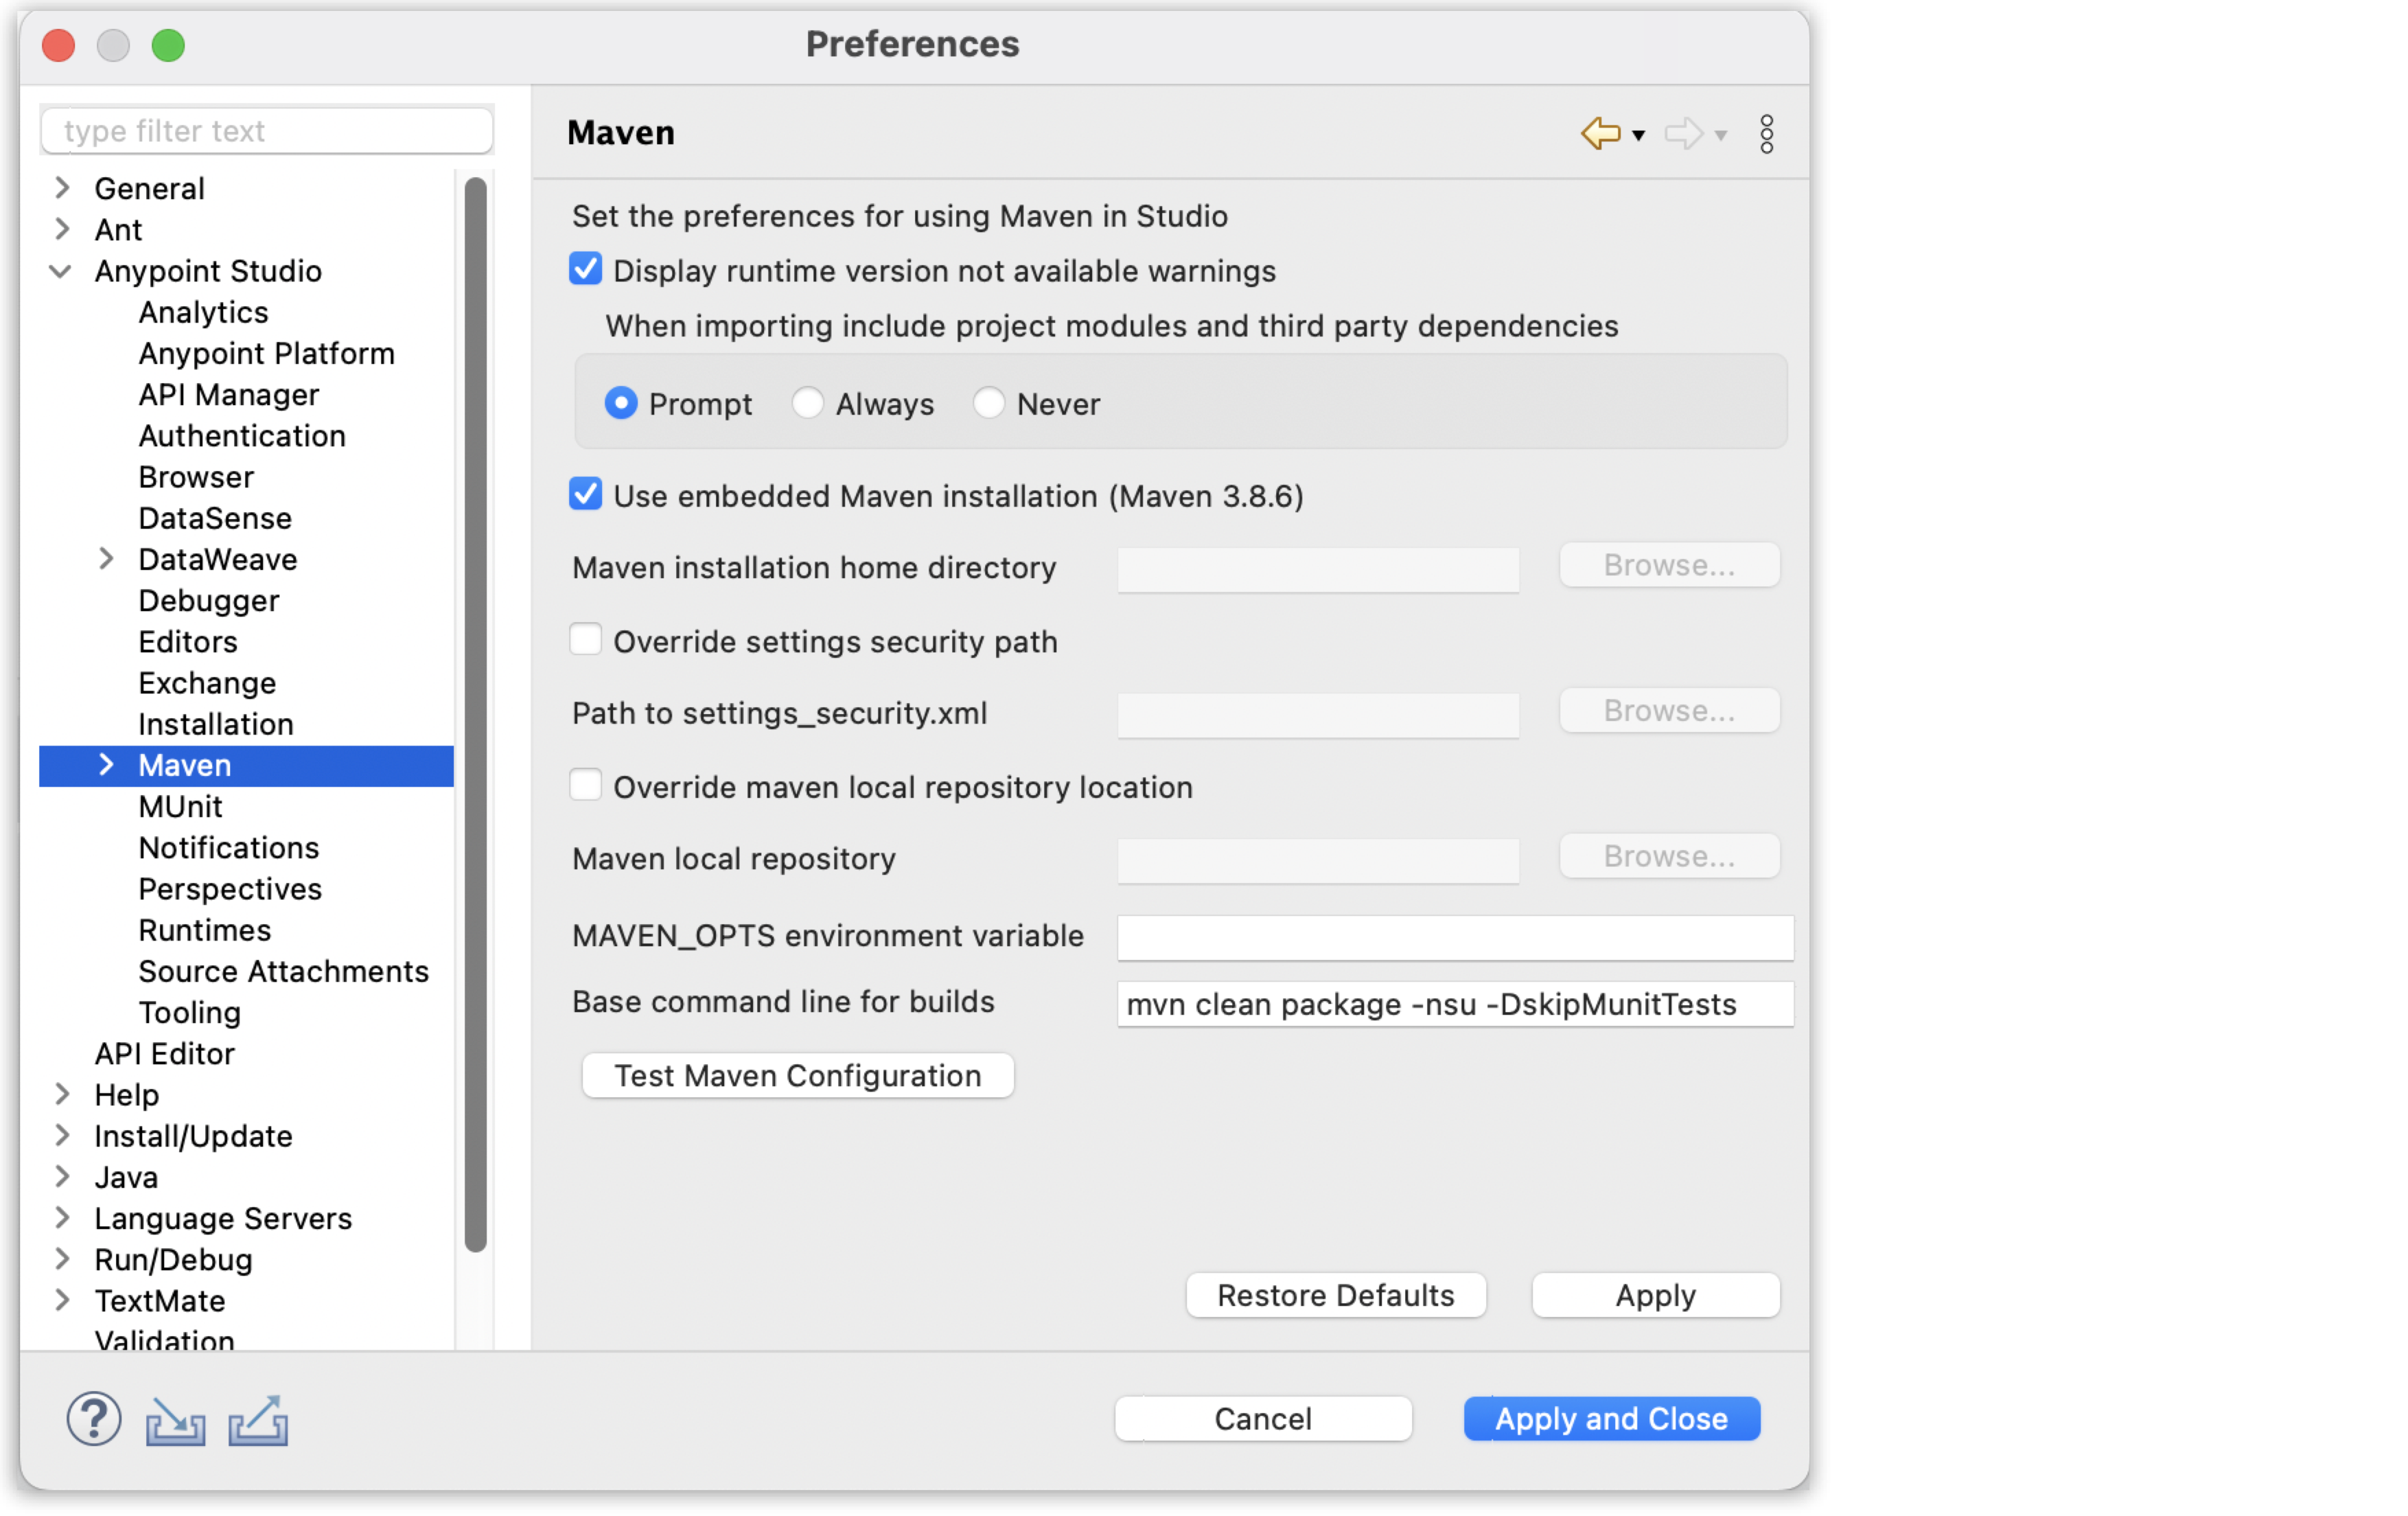Select the Always radio button
Viewport: 2408px width, 1516px height.
tap(810, 404)
